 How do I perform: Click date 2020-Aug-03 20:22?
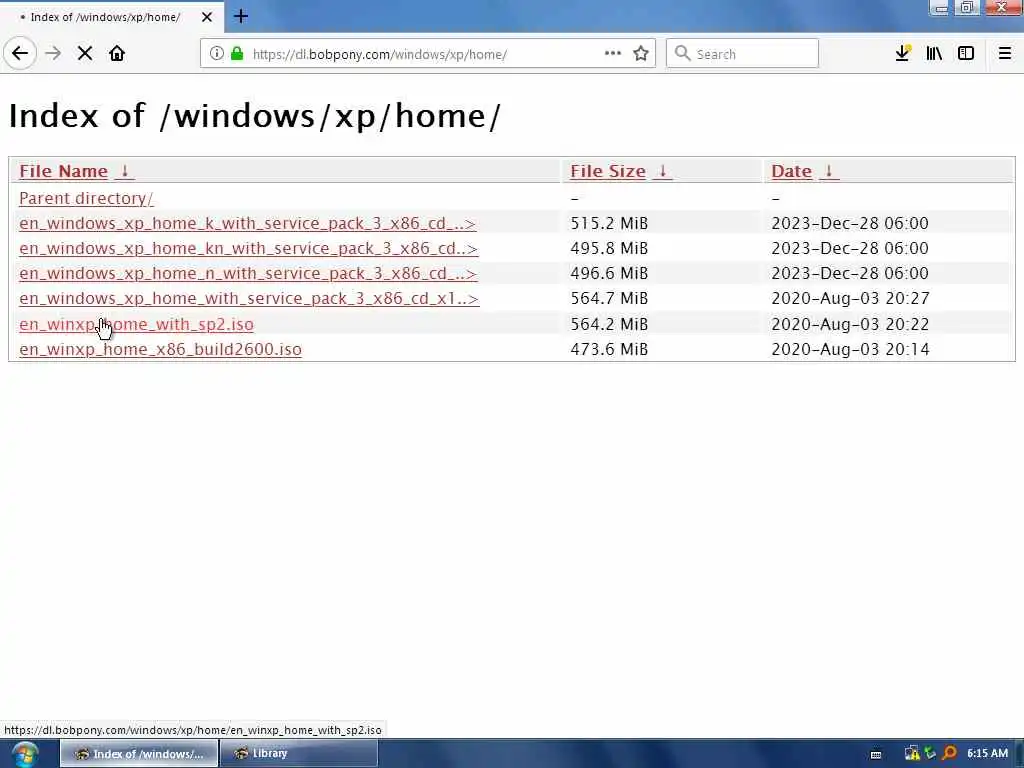850,325
